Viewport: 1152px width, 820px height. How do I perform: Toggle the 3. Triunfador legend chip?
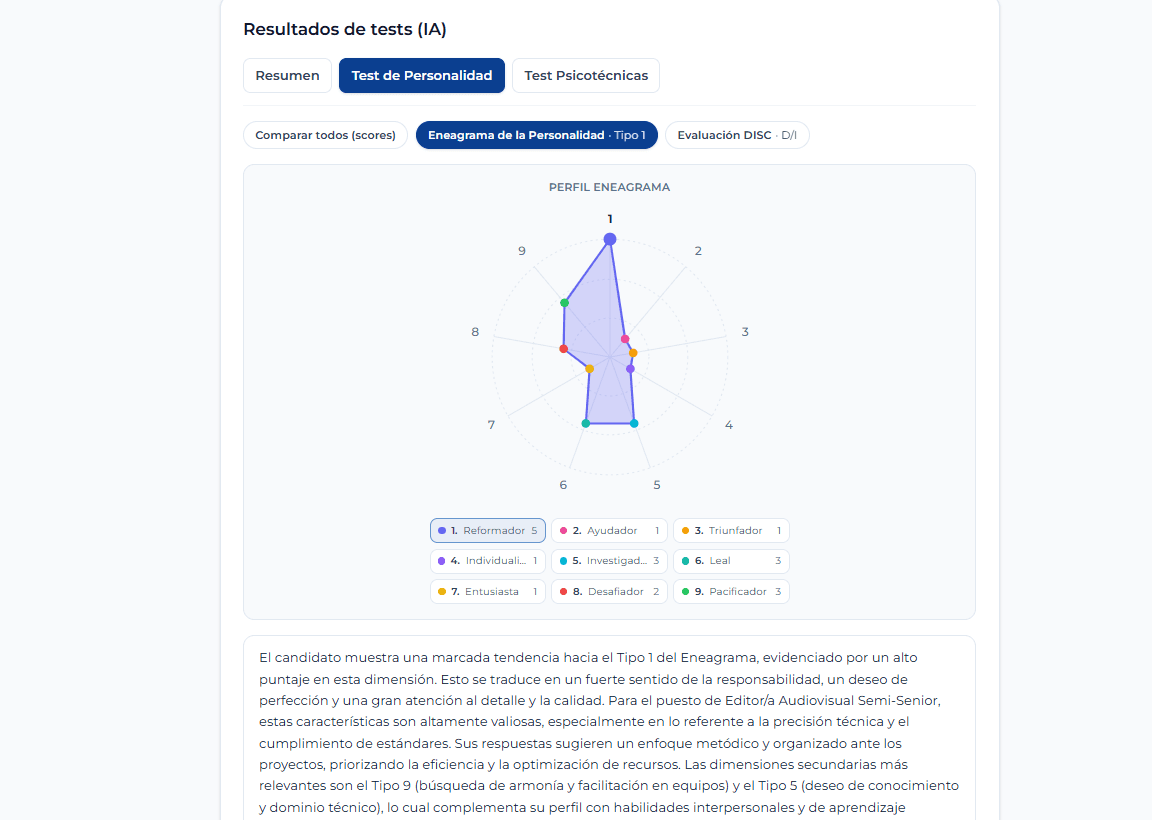pos(731,531)
